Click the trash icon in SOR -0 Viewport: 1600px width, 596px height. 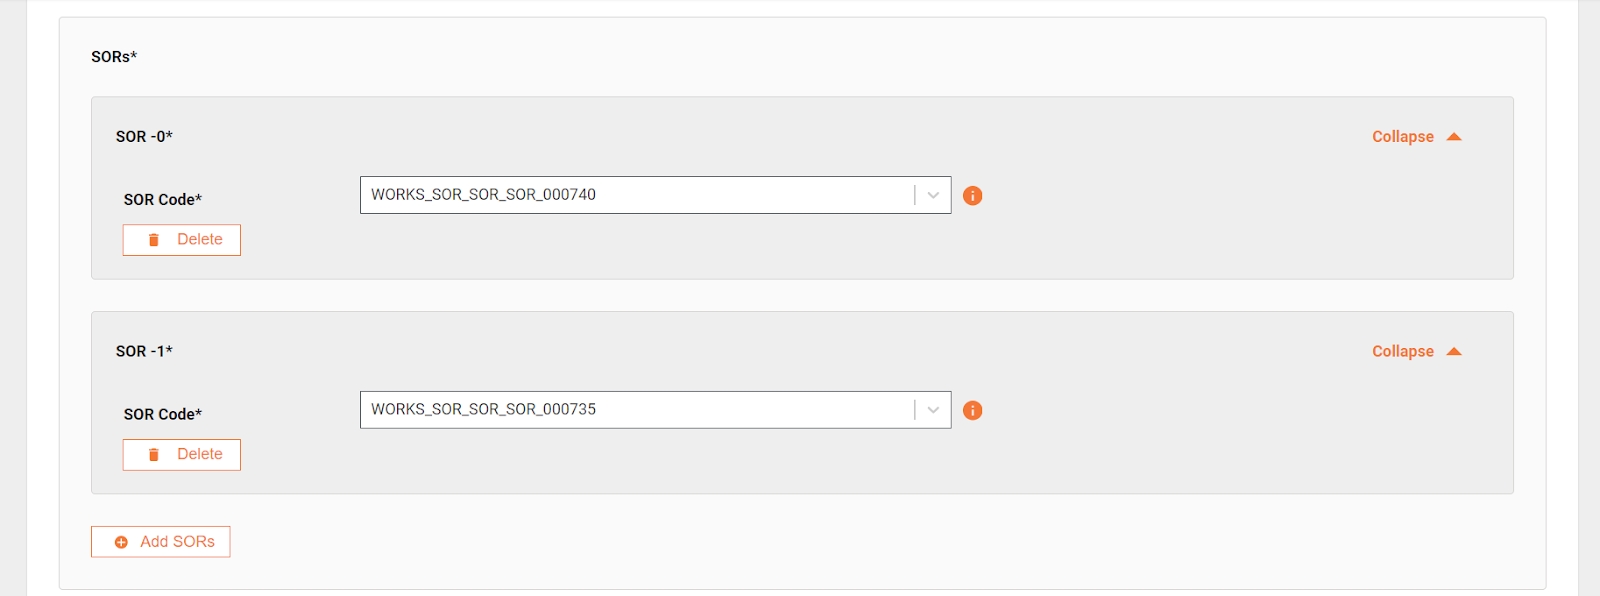pyautogui.click(x=154, y=240)
